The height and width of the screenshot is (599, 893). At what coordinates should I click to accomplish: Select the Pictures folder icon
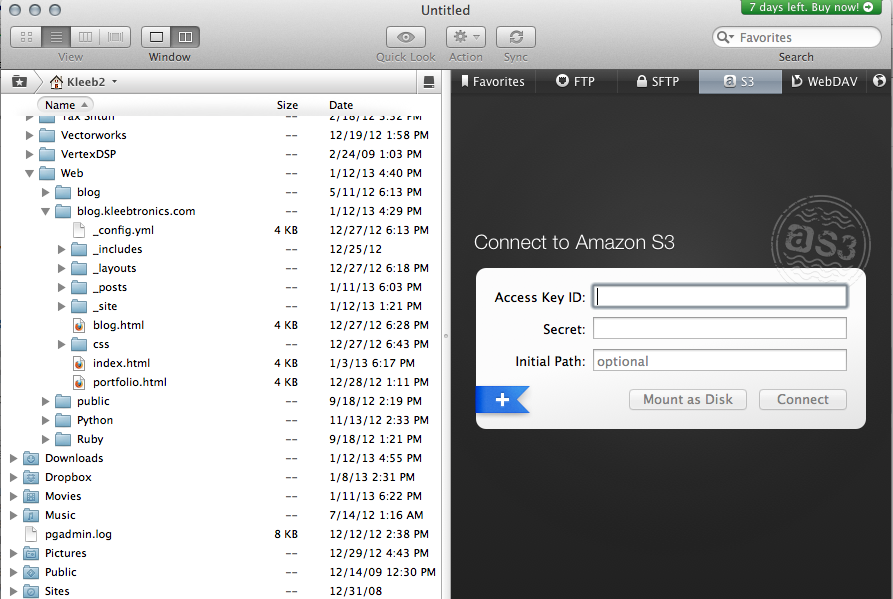[x=31, y=553]
